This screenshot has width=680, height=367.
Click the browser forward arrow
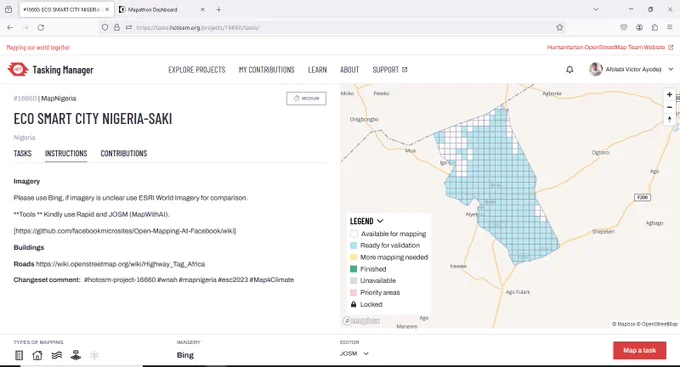tap(26, 27)
